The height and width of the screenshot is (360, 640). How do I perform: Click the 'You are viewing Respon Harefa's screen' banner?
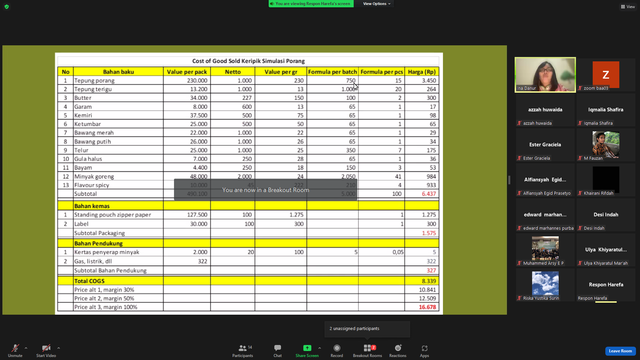click(311, 4)
